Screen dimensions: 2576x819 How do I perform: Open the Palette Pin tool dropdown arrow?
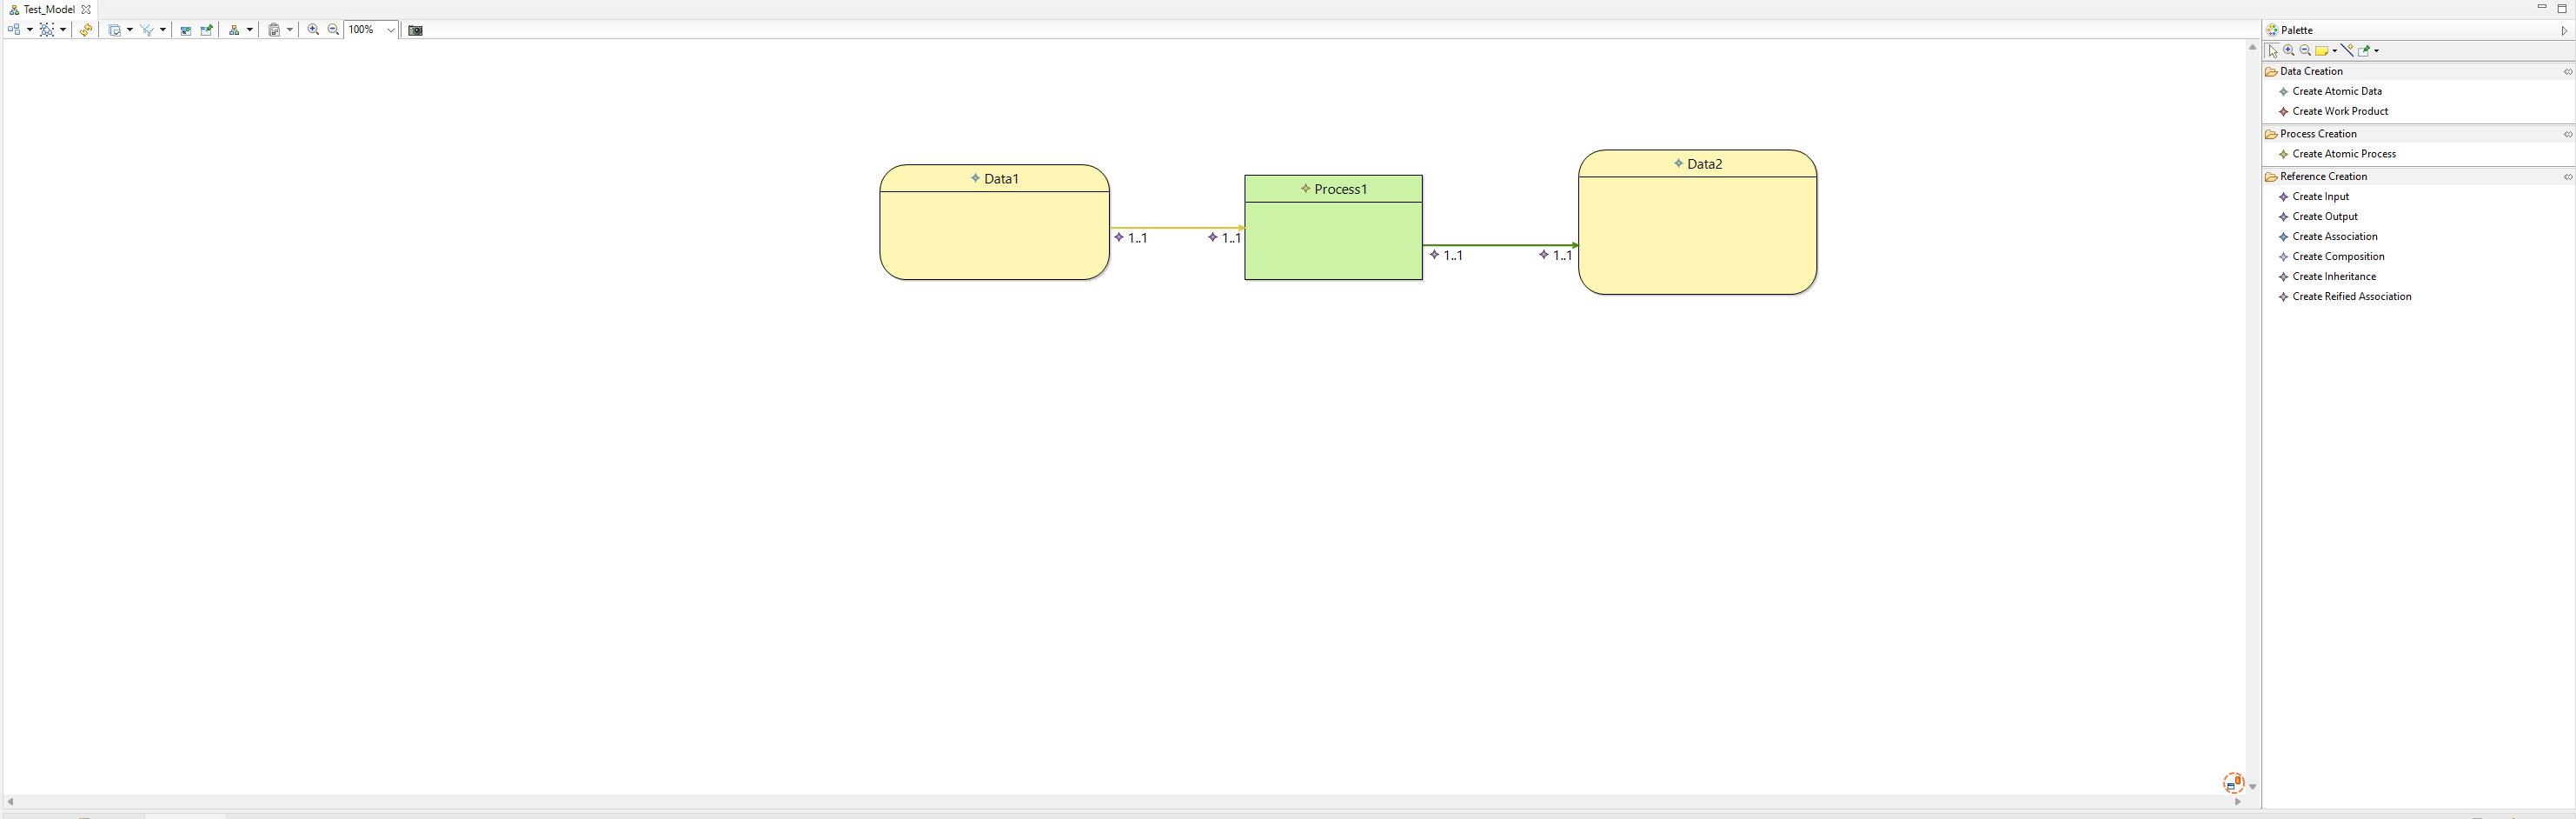point(2377,50)
